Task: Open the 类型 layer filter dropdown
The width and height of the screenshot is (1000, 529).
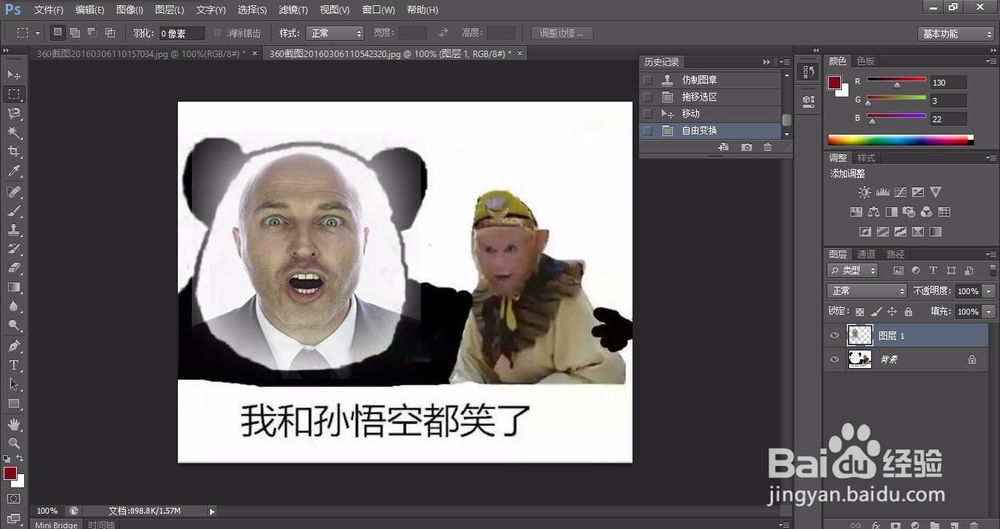Action: pyautogui.click(x=853, y=271)
